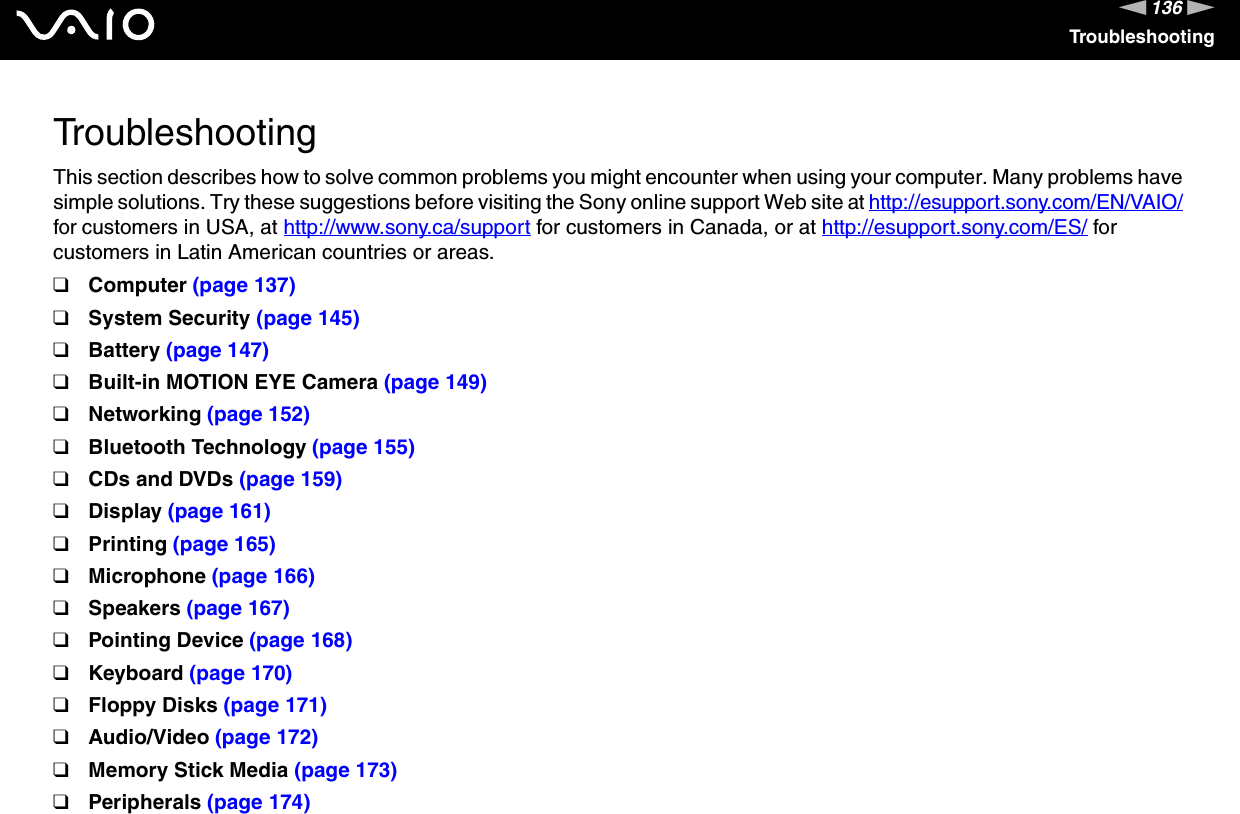
Task: Jump to System Security on page 145
Action: click(308, 318)
